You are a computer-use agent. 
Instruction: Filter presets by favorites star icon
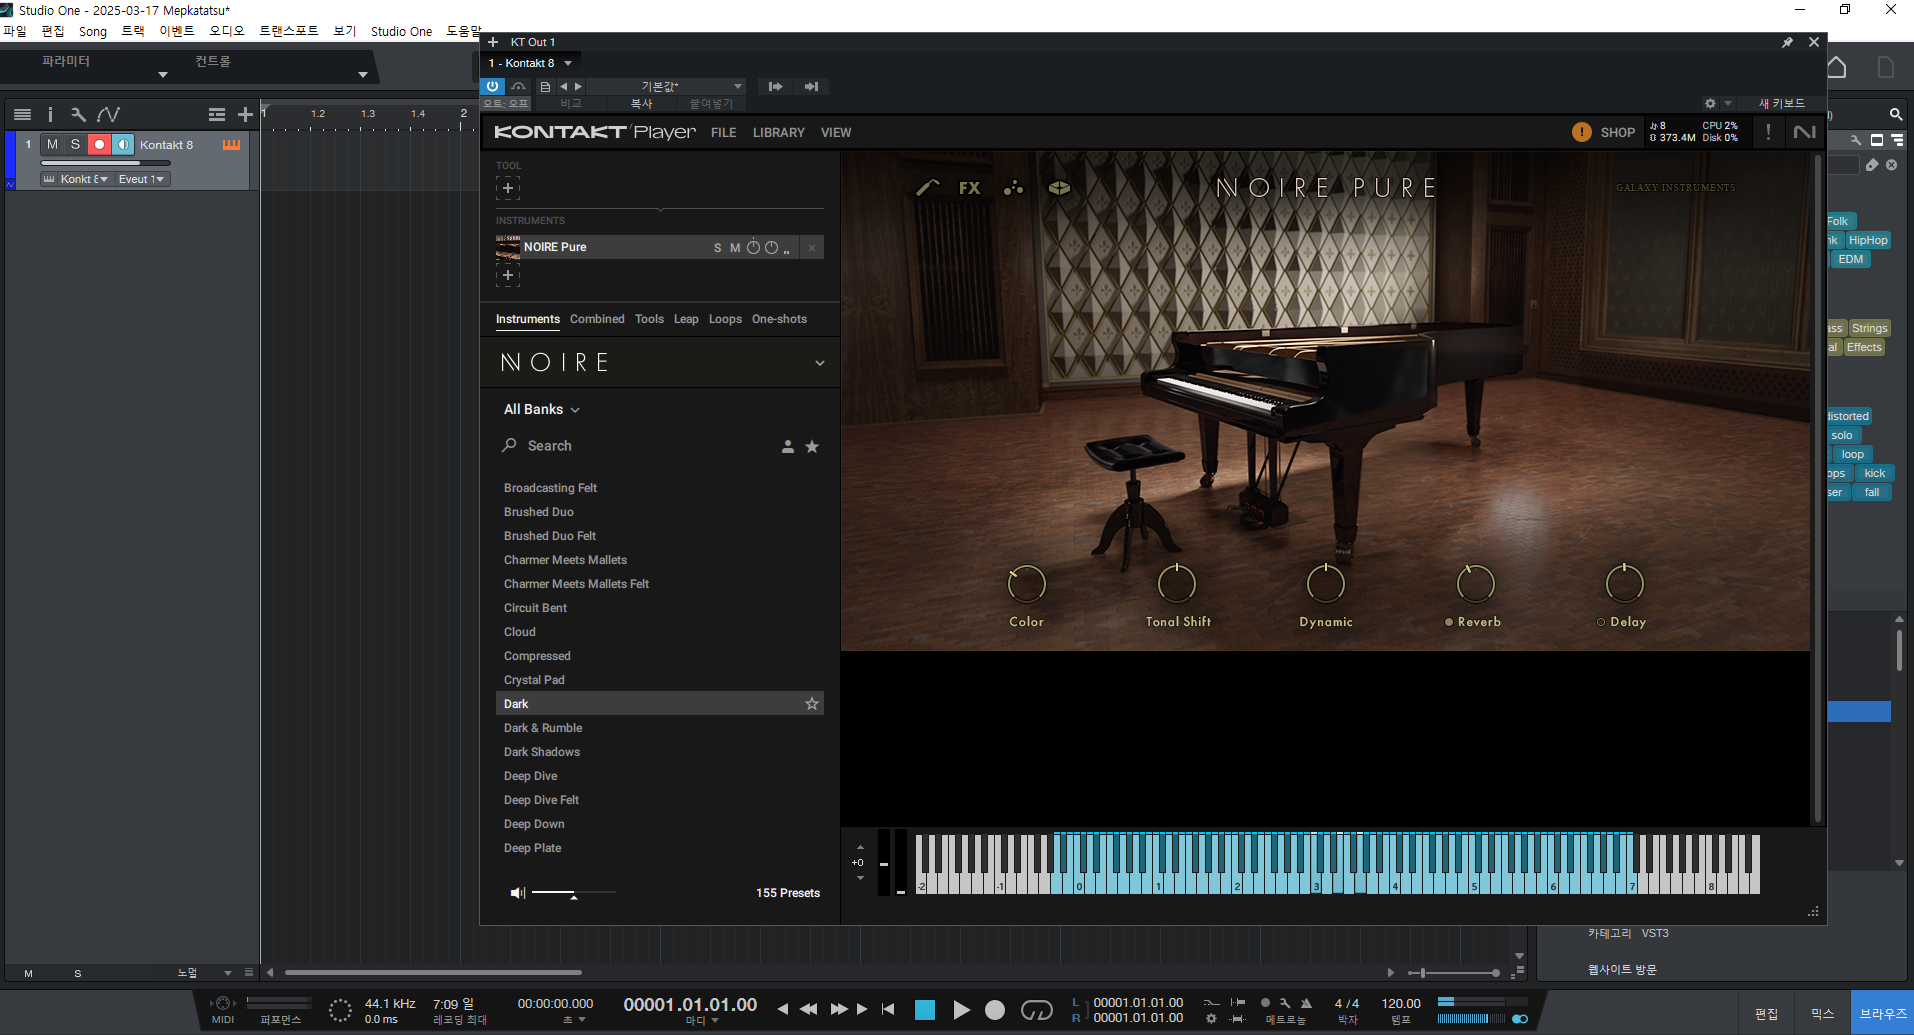click(812, 447)
